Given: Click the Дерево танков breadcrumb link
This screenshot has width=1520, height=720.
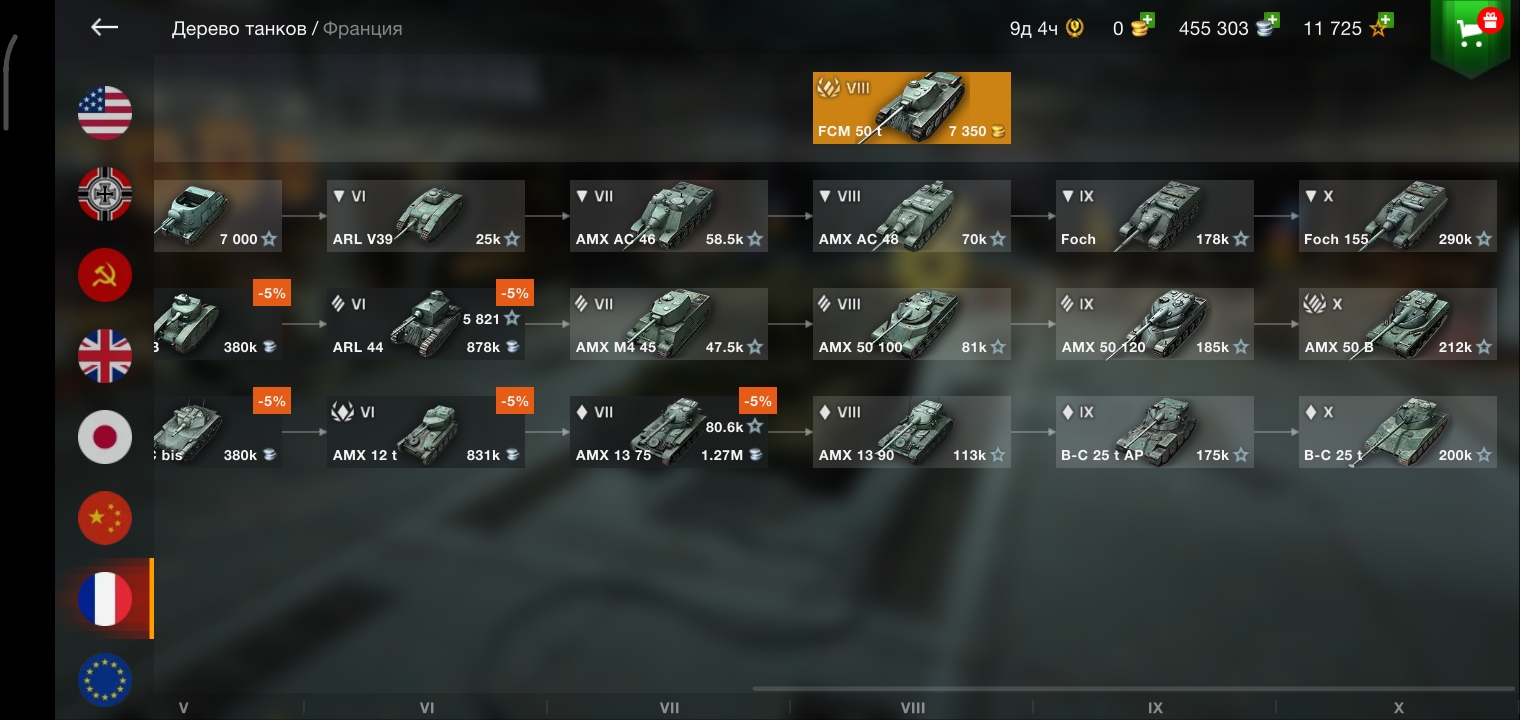Looking at the screenshot, I should pyautogui.click(x=239, y=29).
